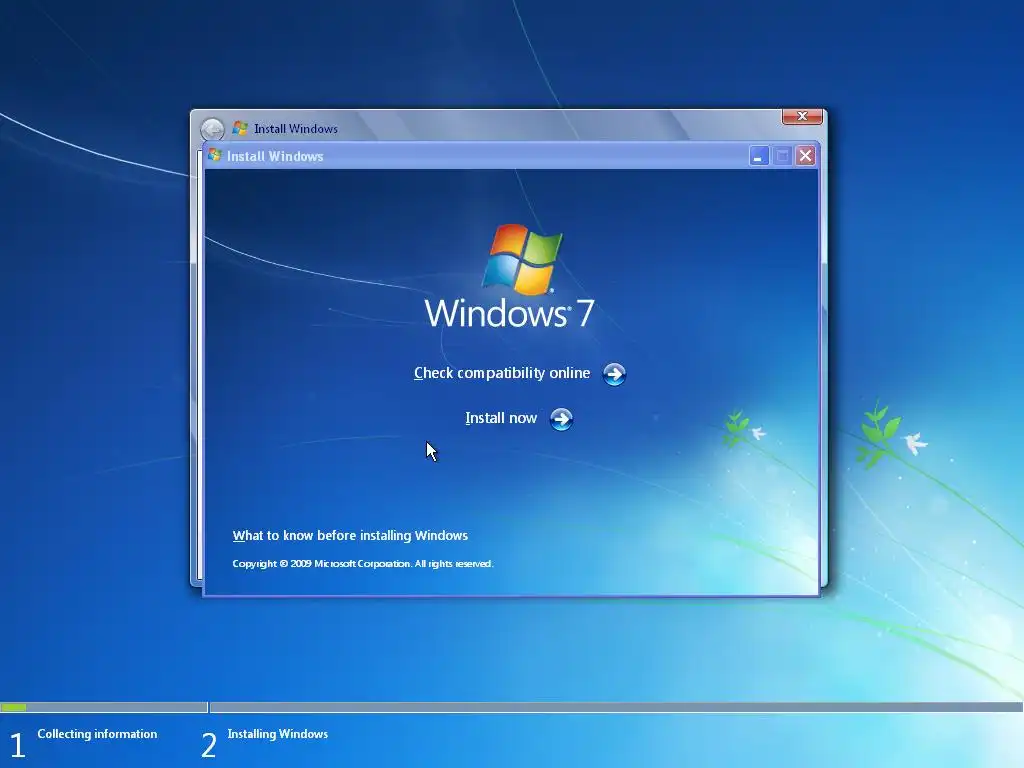Open the Check compatibility online link text
This screenshot has height=768, width=1024.
pyautogui.click(x=502, y=373)
